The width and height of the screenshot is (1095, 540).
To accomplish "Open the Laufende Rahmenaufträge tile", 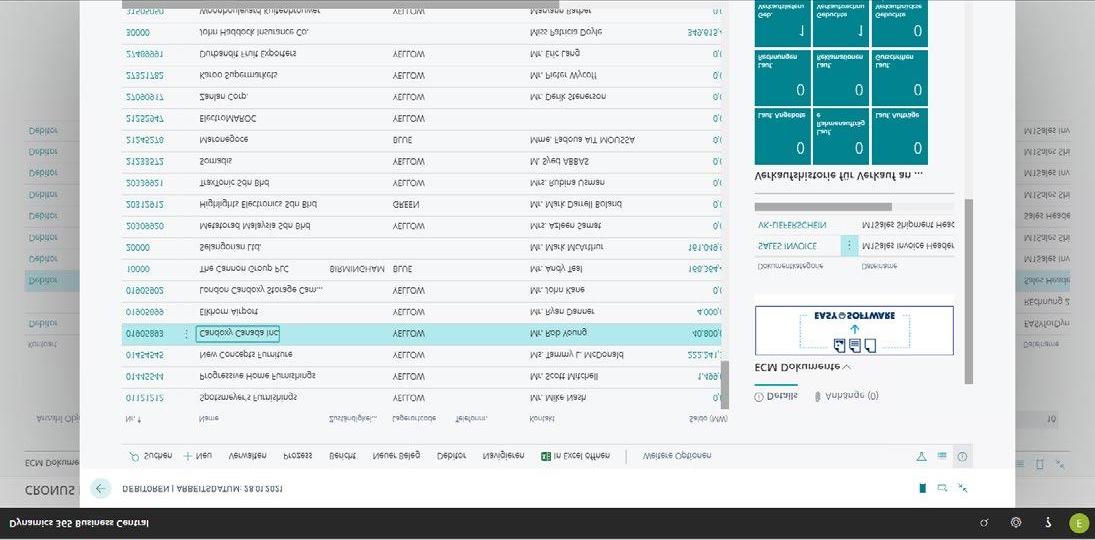I will click(841, 136).
